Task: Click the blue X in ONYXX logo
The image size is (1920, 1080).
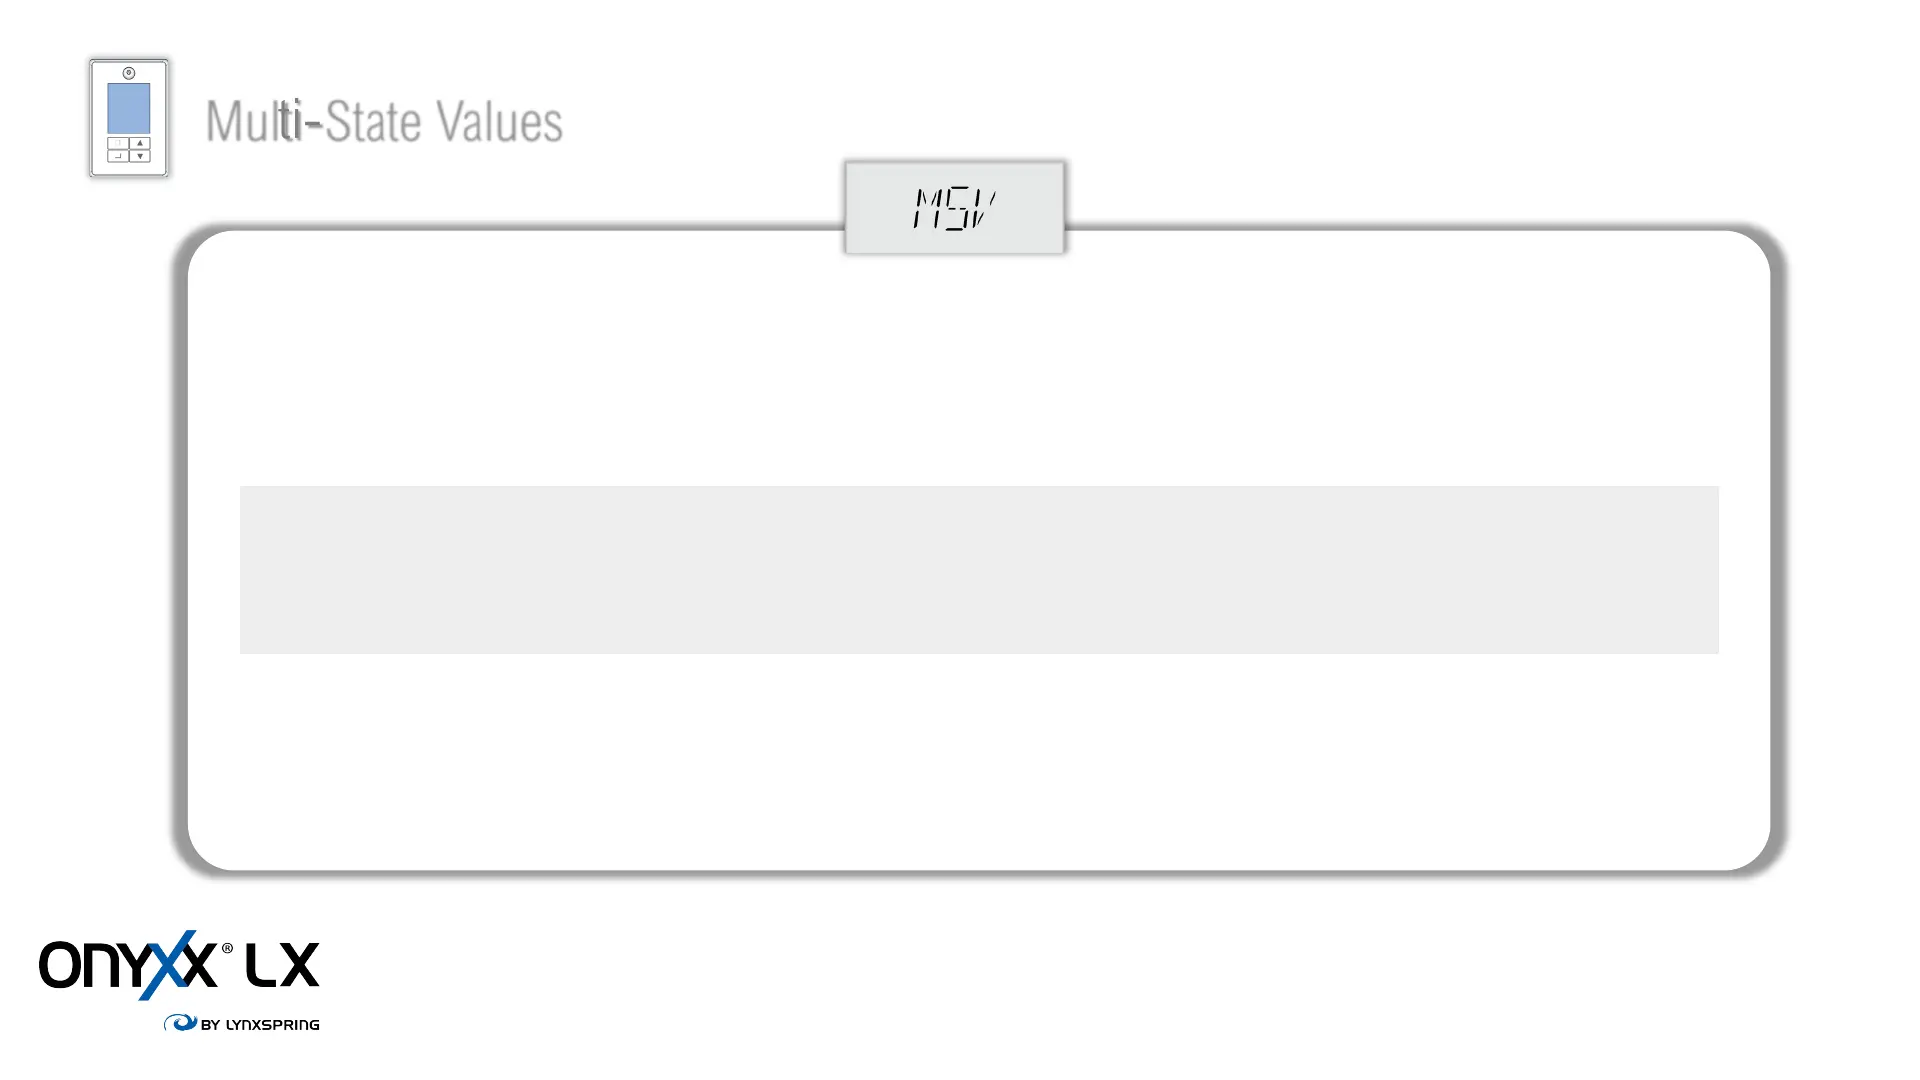Action: point(170,965)
